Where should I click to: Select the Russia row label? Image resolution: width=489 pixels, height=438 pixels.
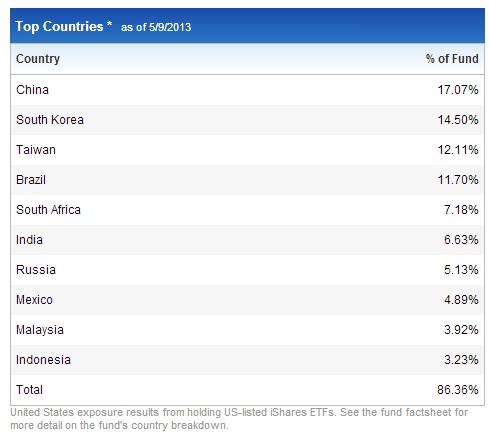pos(36,270)
